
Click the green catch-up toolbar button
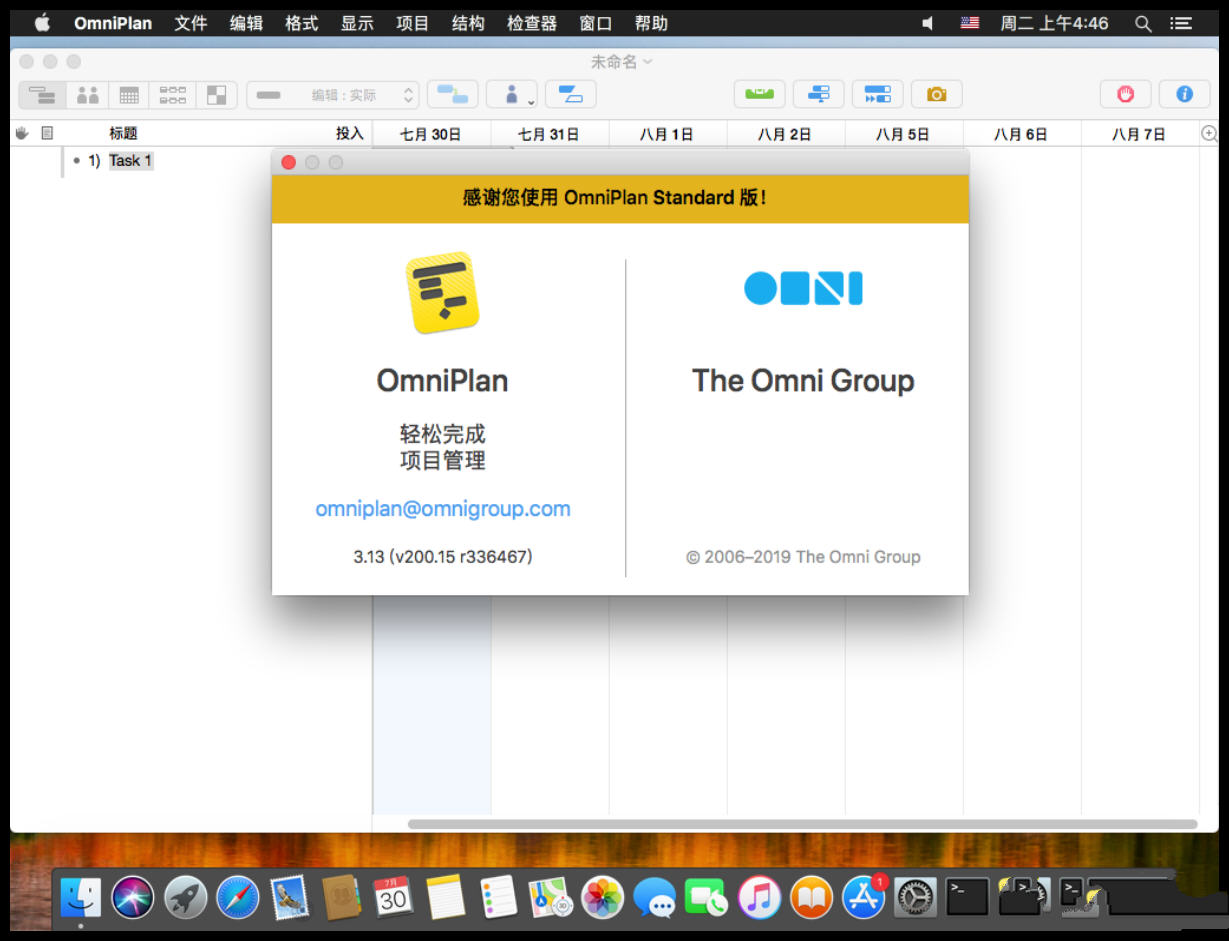760,94
